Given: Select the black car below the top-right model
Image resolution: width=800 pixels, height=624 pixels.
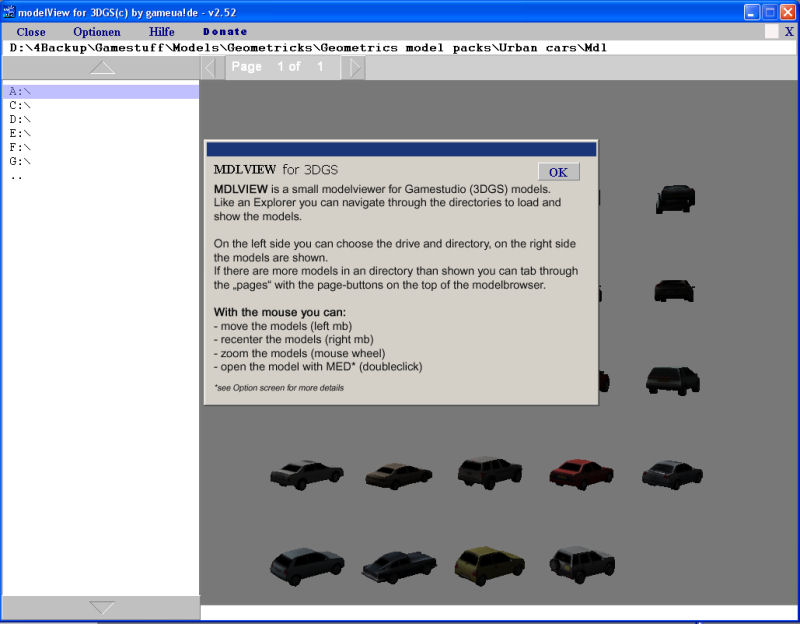Looking at the screenshot, I should [x=674, y=290].
